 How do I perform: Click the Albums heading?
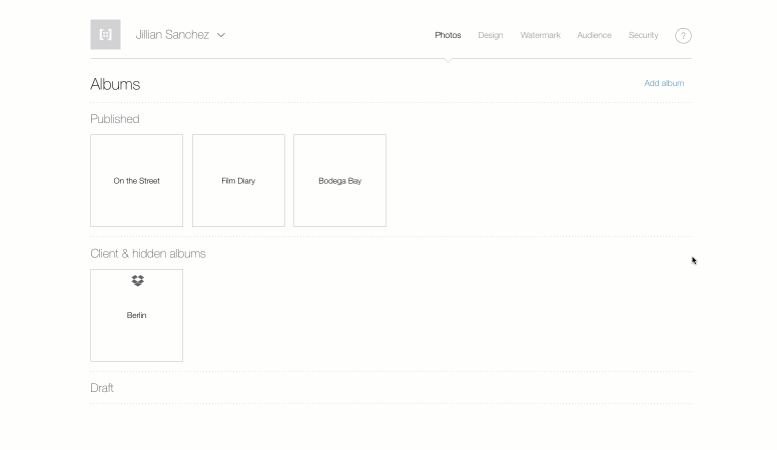click(x=115, y=84)
